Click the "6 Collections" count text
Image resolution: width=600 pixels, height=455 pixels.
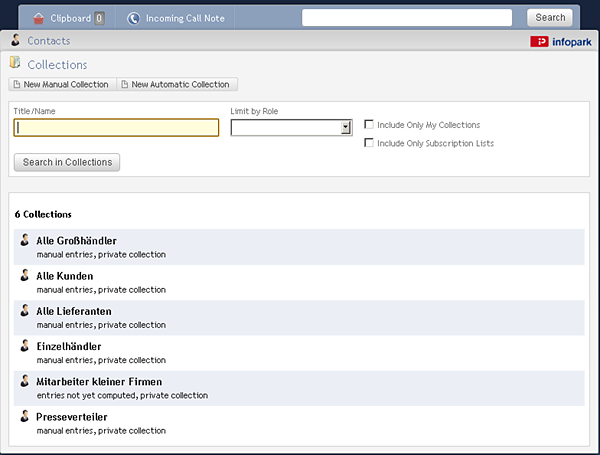(43, 214)
